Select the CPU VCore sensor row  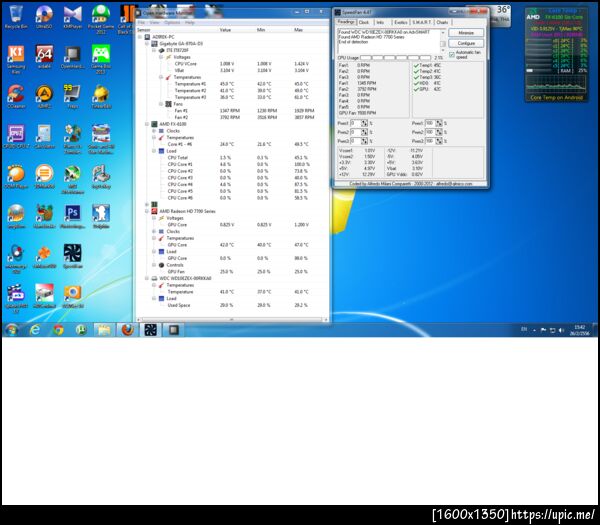click(x=232, y=64)
